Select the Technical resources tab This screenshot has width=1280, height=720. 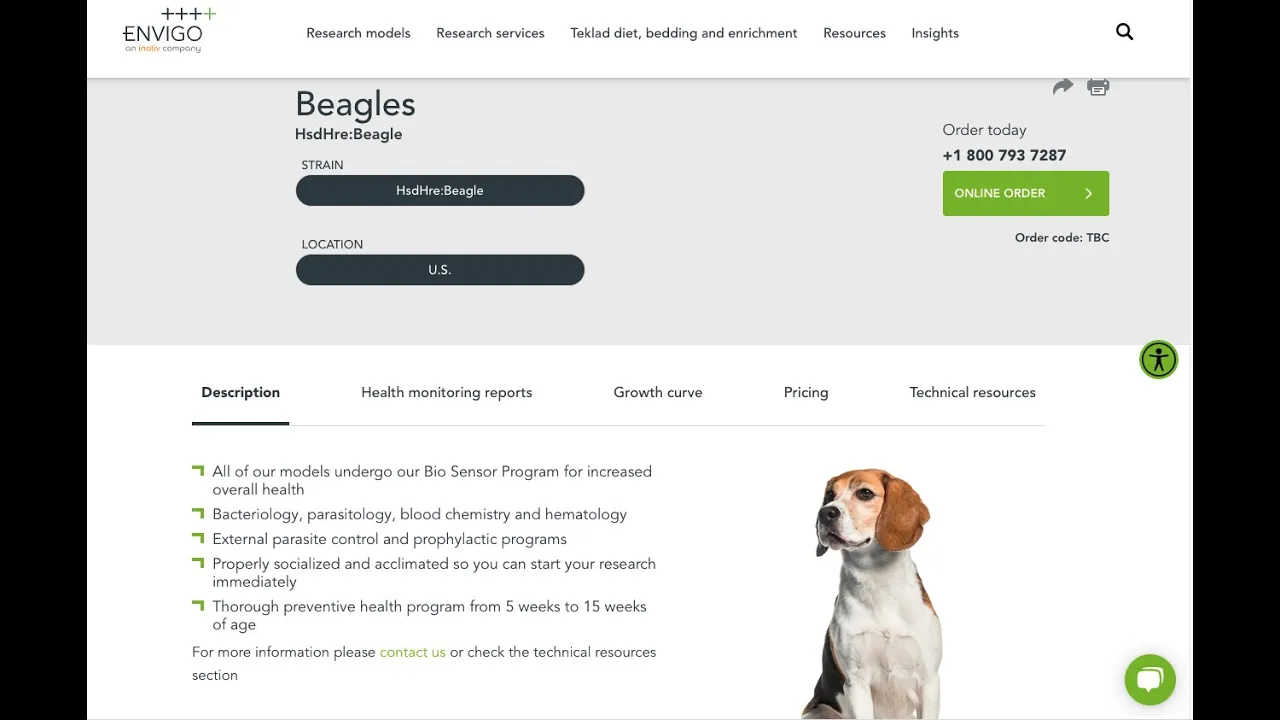point(972,393)
